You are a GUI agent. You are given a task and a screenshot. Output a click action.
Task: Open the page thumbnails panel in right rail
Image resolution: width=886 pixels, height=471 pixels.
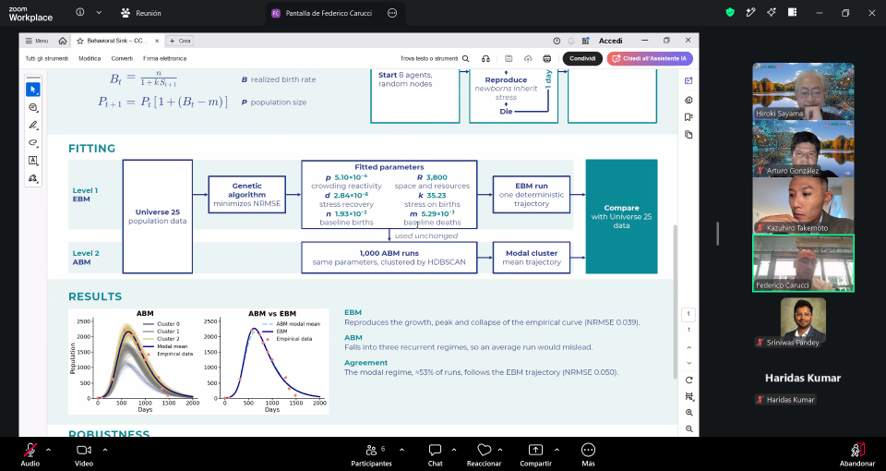pos(688,134)
